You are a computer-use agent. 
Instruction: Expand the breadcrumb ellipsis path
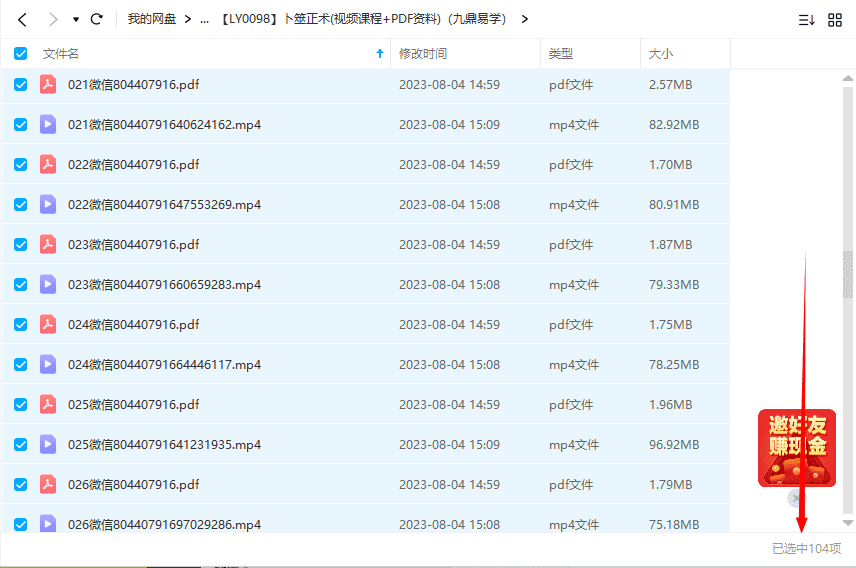tap(204, 19)
